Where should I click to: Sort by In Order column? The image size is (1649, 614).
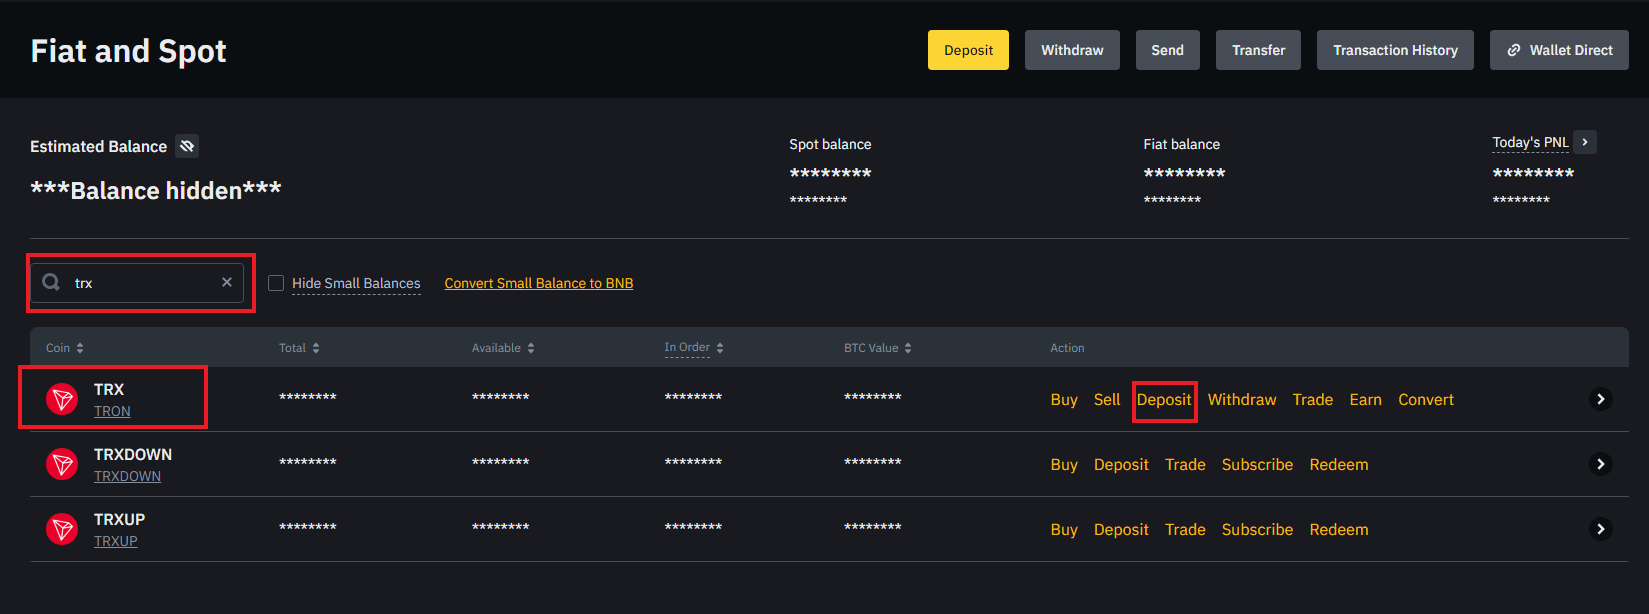click(694, 348)
